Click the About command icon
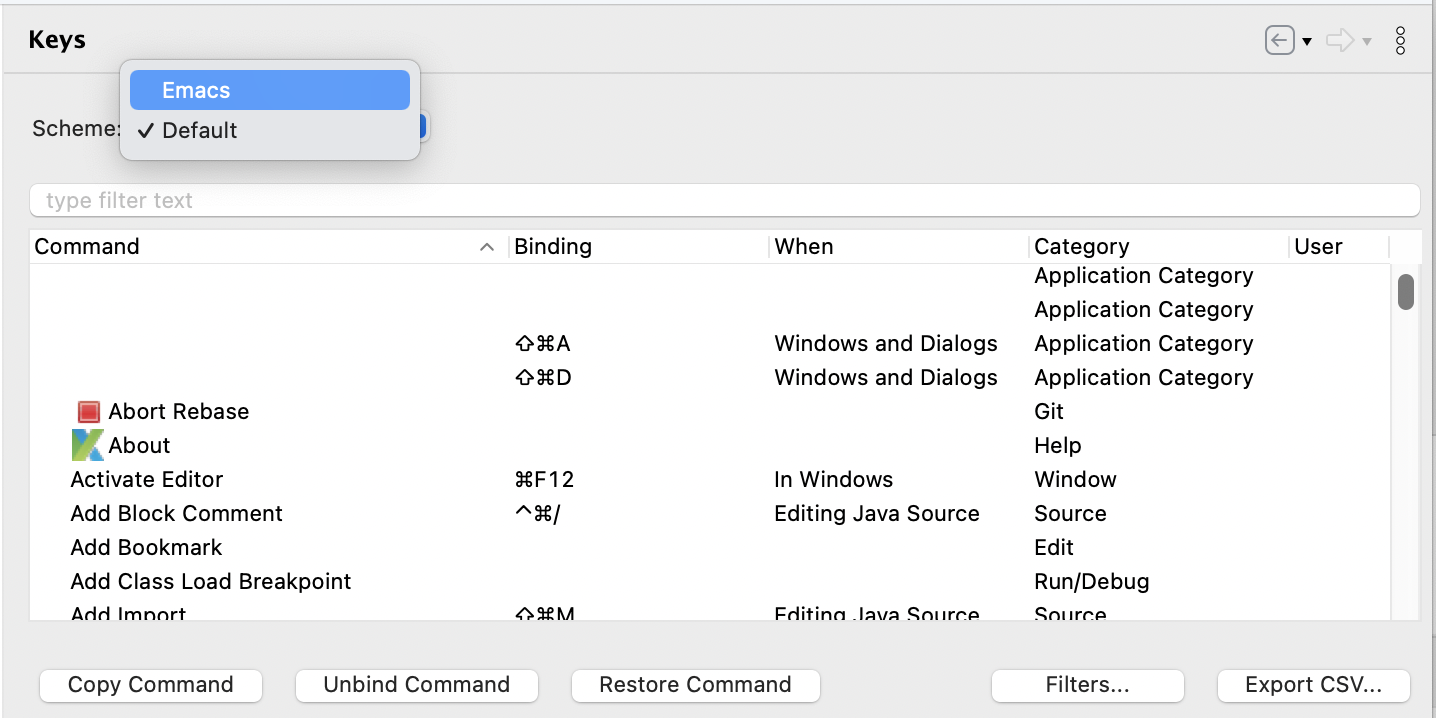This screenshot has height=718, width=1436. 88,446
